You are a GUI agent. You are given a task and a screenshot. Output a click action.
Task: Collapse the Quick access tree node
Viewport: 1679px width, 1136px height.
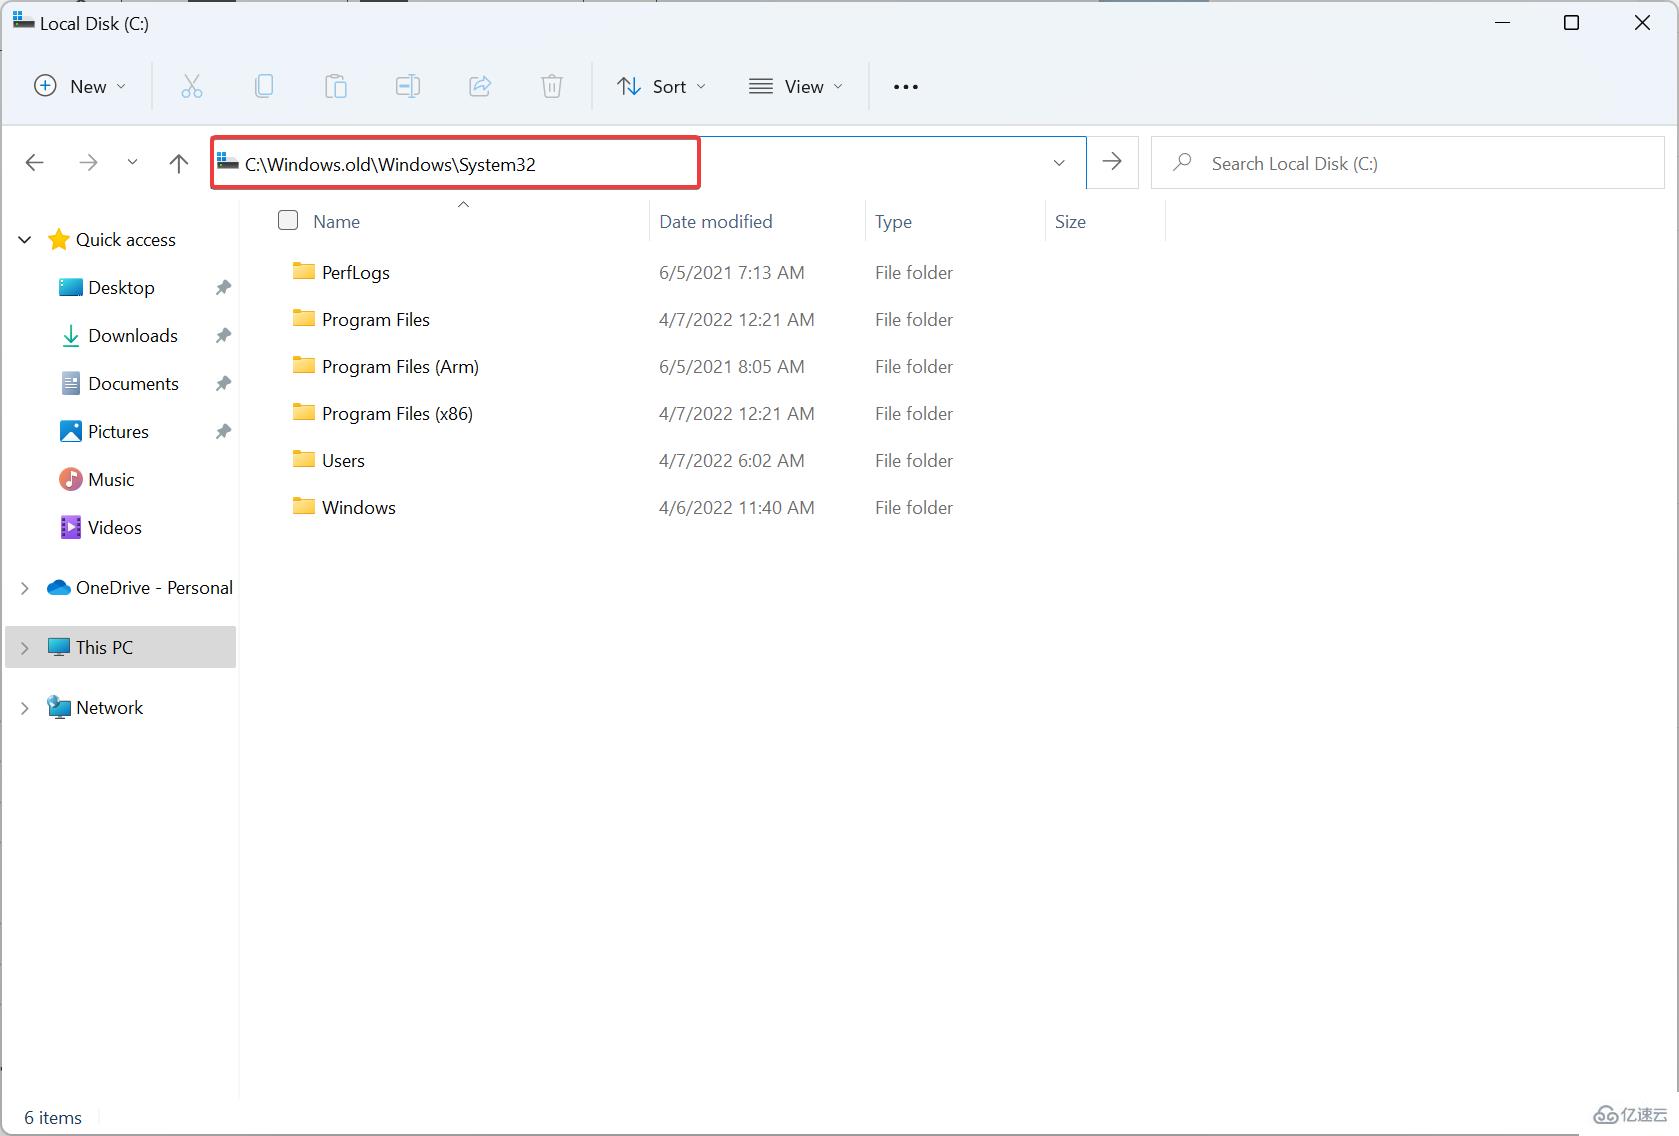(x=25, y=240)
